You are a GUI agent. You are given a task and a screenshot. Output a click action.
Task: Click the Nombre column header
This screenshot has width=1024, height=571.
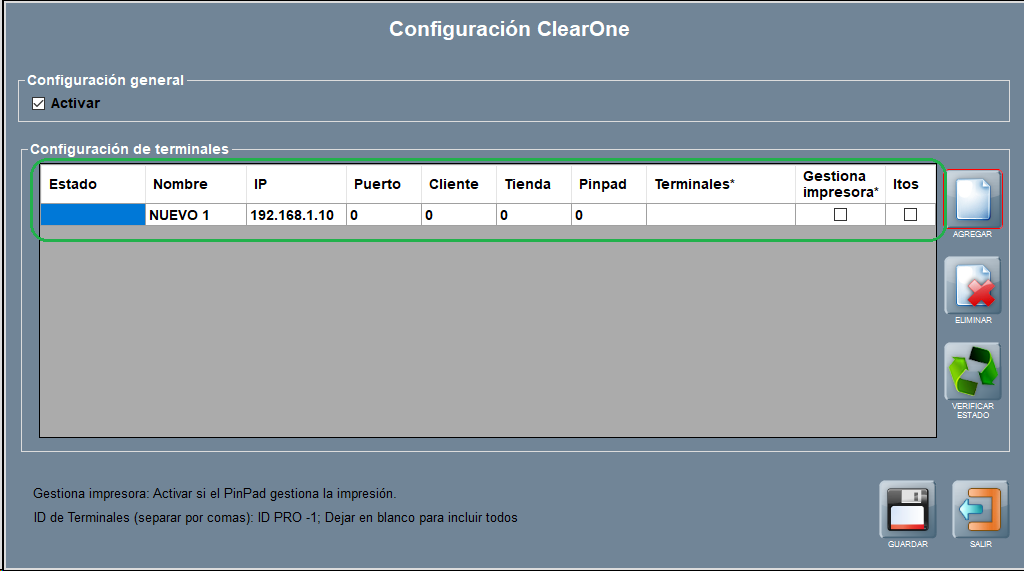[195, 184]
